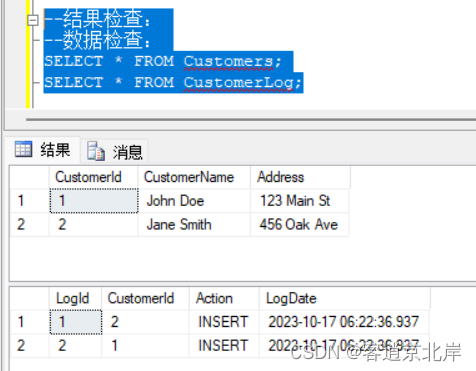
Task: Click the SELECT * FROM CustomerLog; query line
Action: 173,82
